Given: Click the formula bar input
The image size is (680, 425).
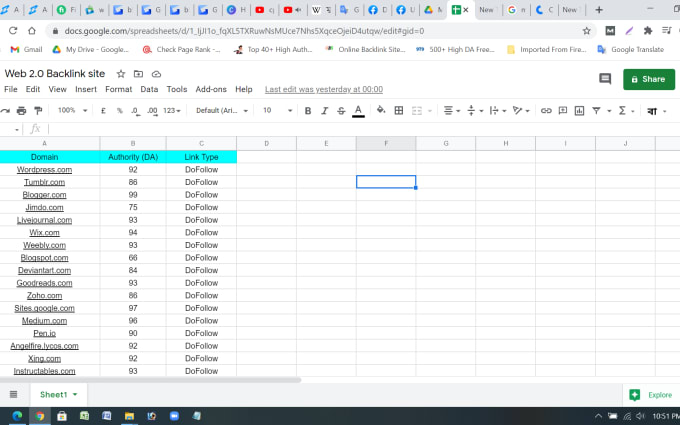Looking at the screenshot, I should (362, 129).
